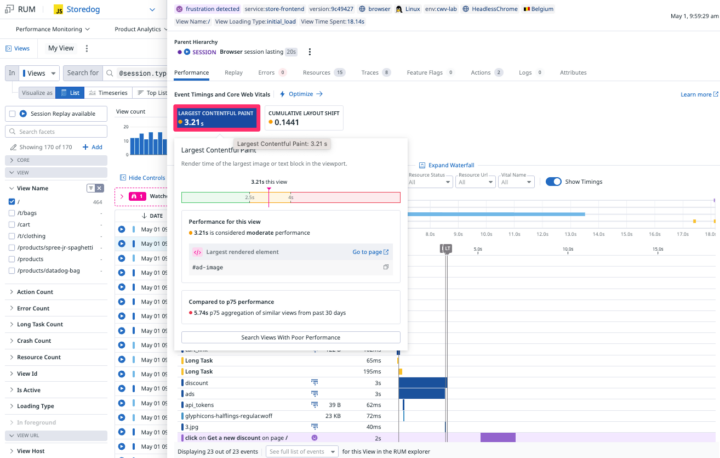Open the Feature Flags tab
Image resolution: width=720 pixels, height=458 pixels.
click(x=430, y=73)
